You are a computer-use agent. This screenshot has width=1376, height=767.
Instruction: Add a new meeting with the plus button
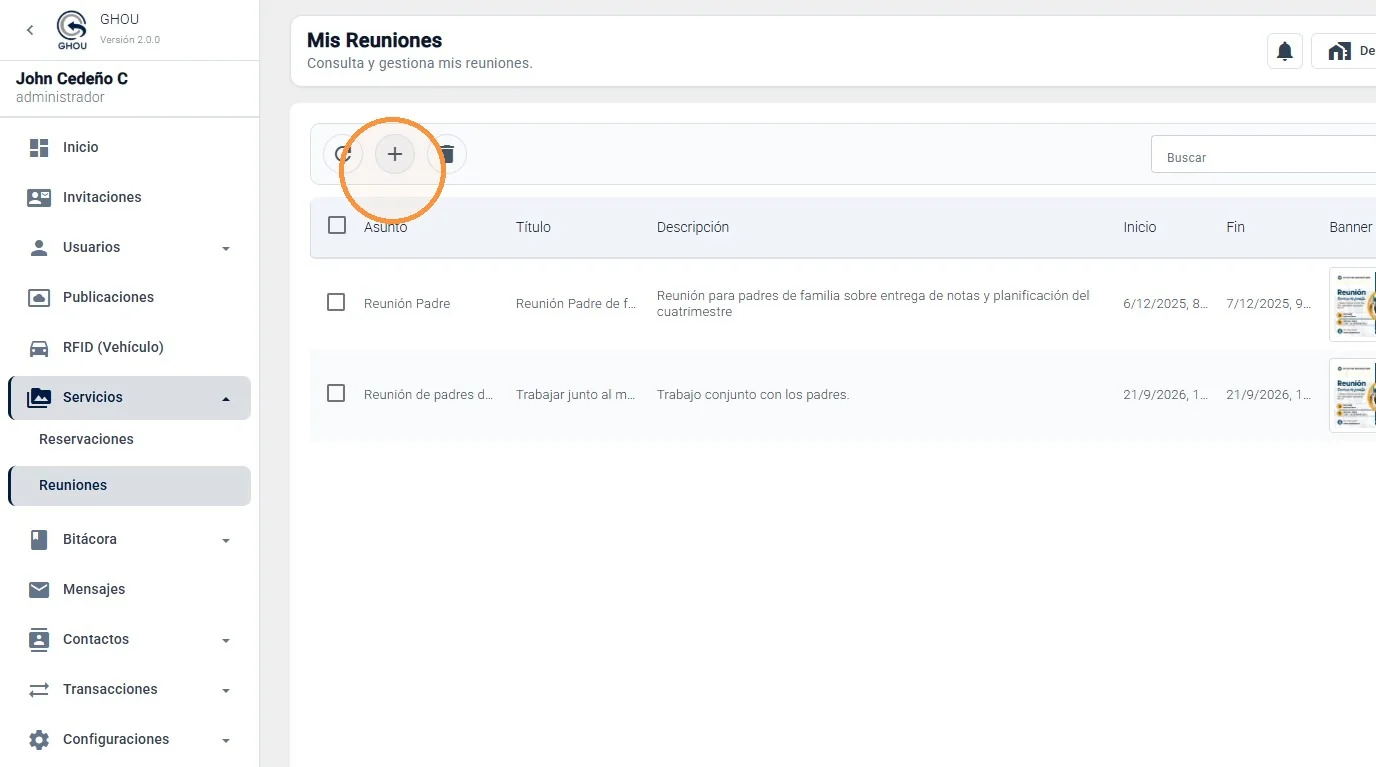point(395,154)
